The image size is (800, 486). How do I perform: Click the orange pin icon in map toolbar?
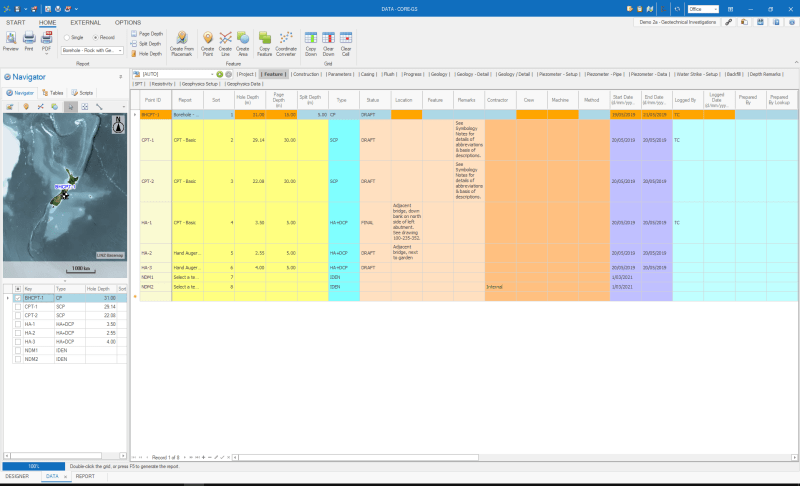pos(26,107)
